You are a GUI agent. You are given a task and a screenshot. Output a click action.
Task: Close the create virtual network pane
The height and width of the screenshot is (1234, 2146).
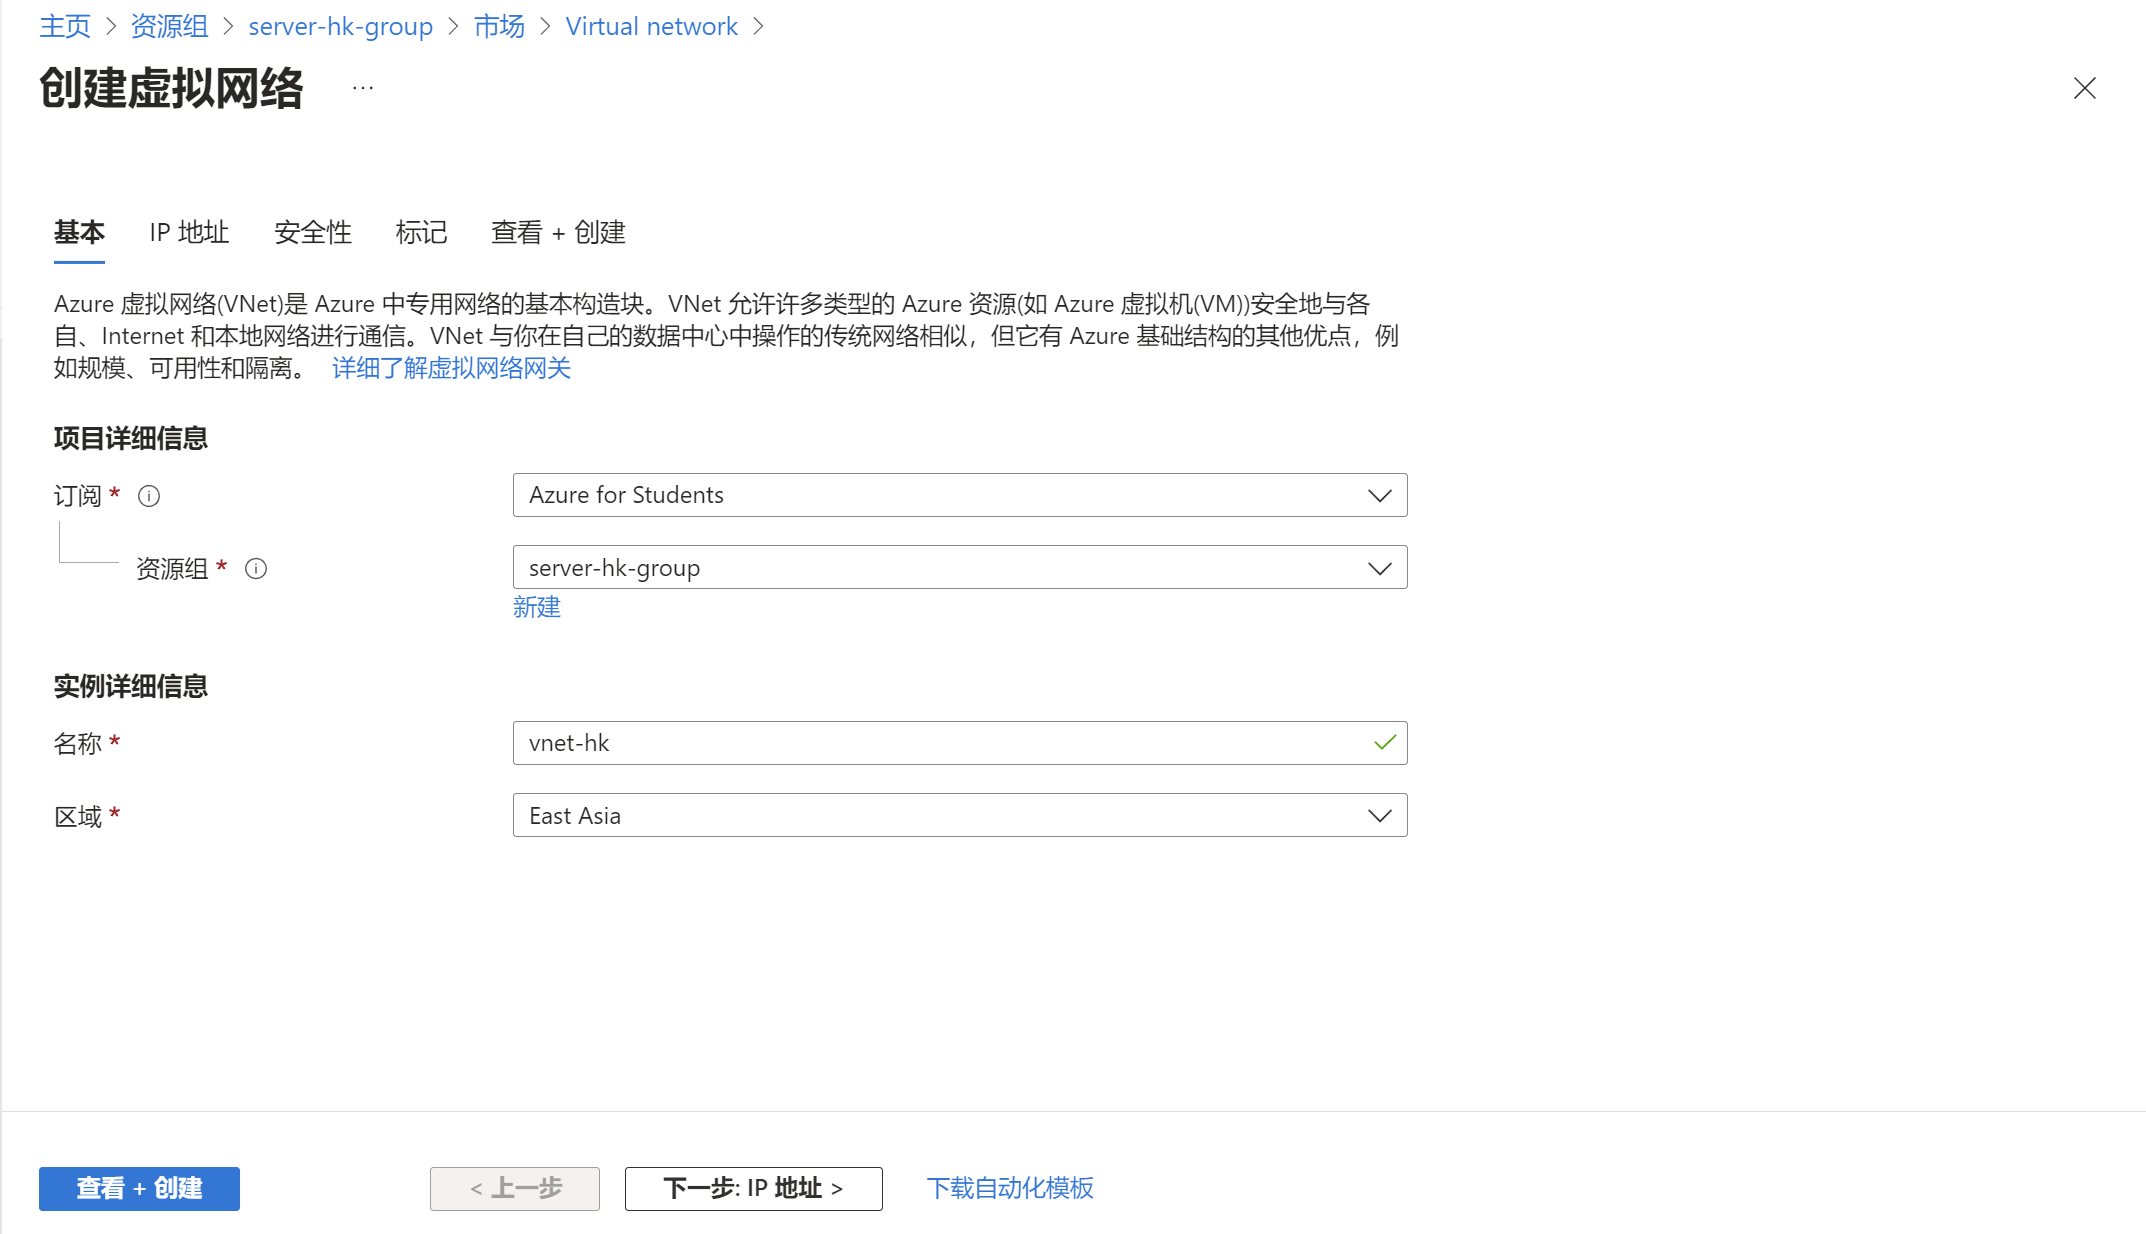tap(2084, 88)
